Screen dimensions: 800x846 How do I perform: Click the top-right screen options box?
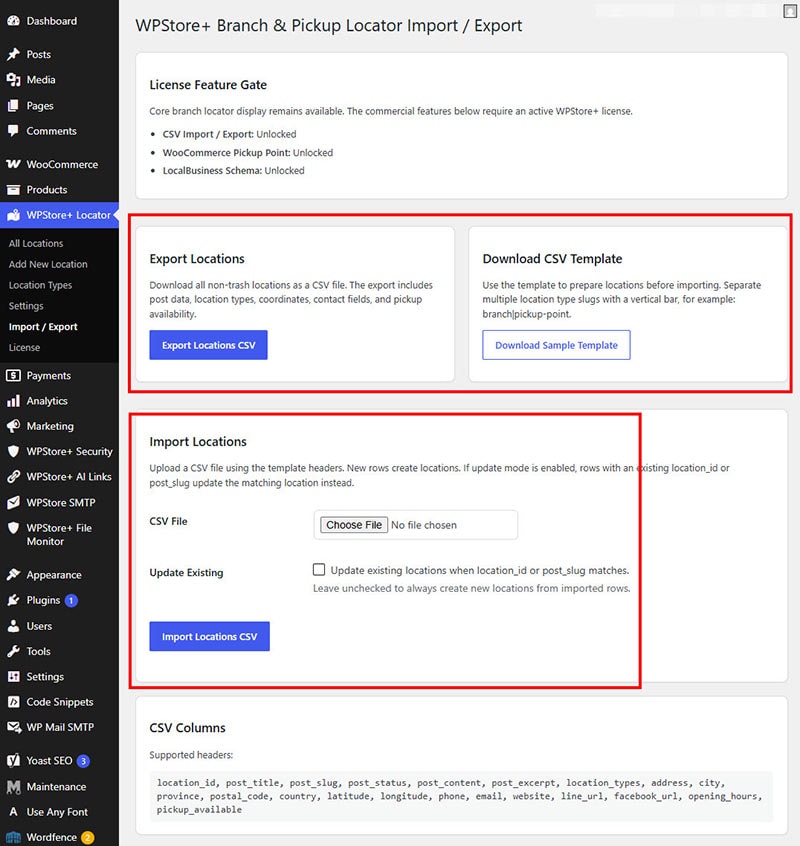[x=790, y=11]
